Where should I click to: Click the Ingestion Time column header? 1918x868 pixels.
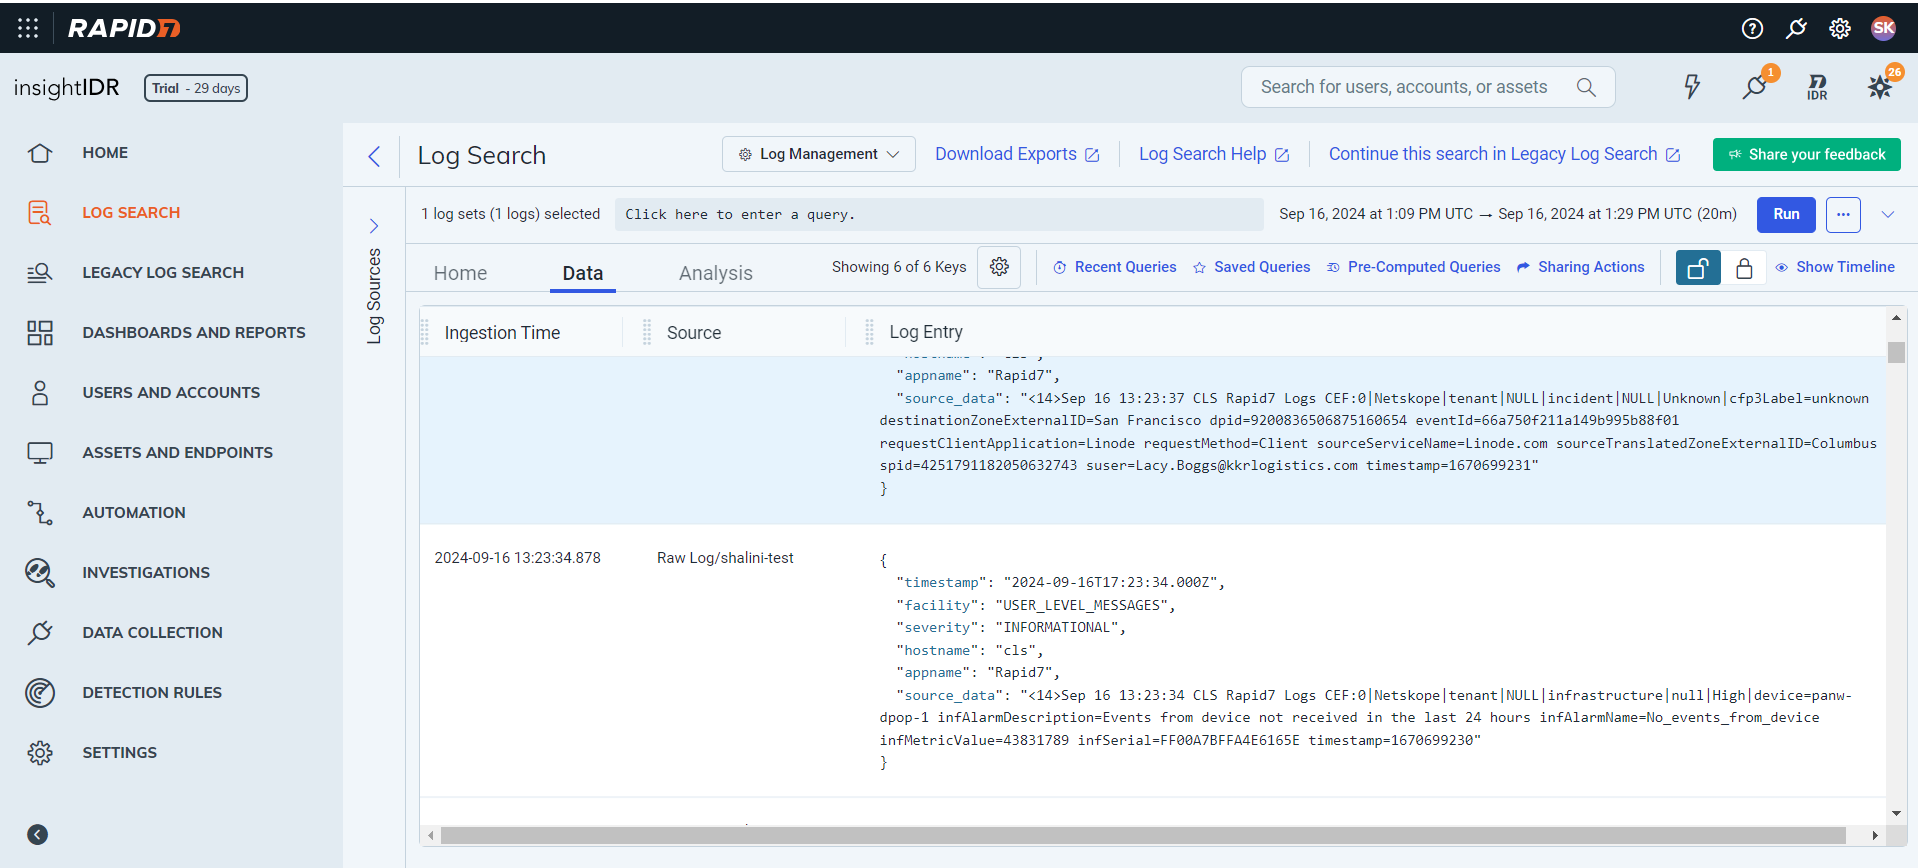tap(502, 333)
